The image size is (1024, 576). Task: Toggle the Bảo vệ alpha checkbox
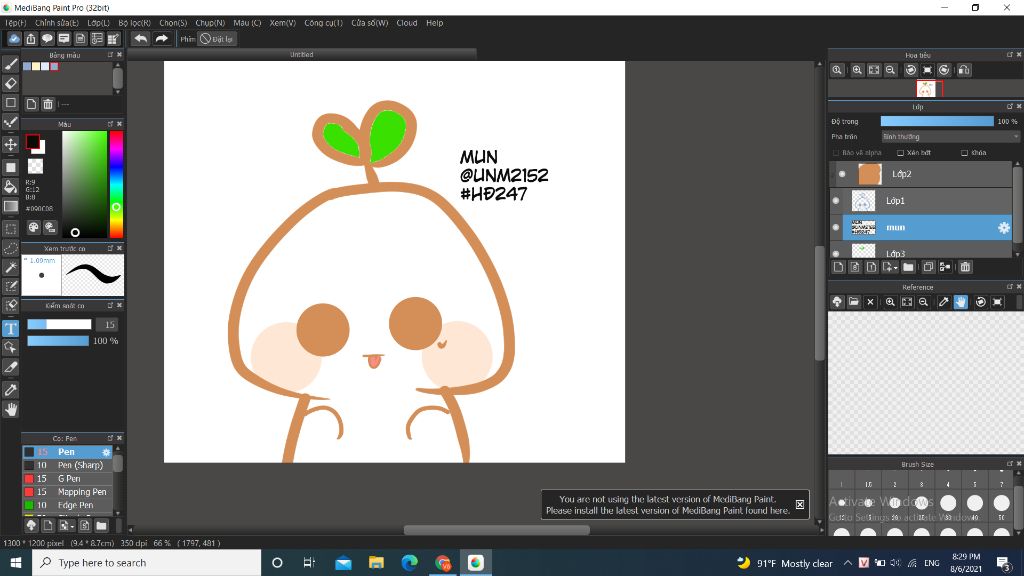[836, 153]
